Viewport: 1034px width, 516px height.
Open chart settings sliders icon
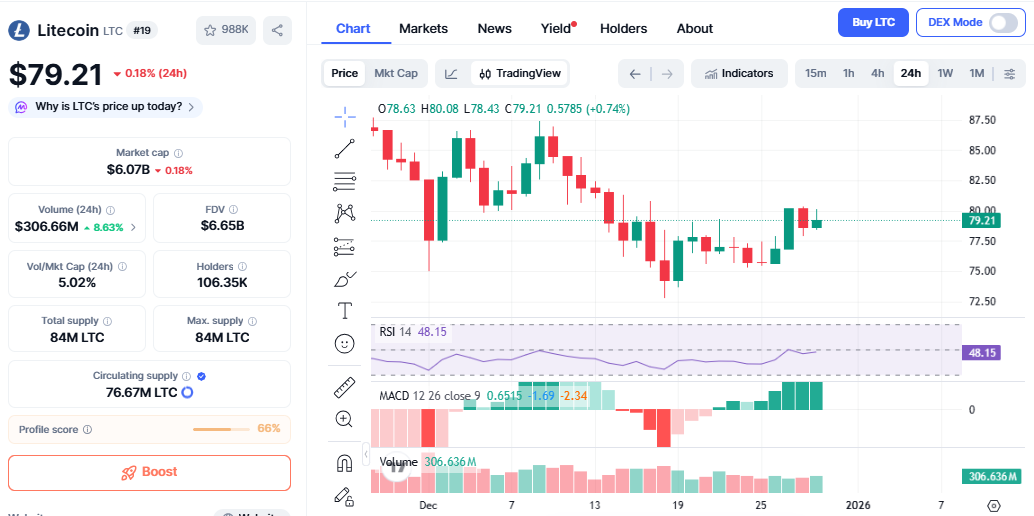tap(1009, 73)
